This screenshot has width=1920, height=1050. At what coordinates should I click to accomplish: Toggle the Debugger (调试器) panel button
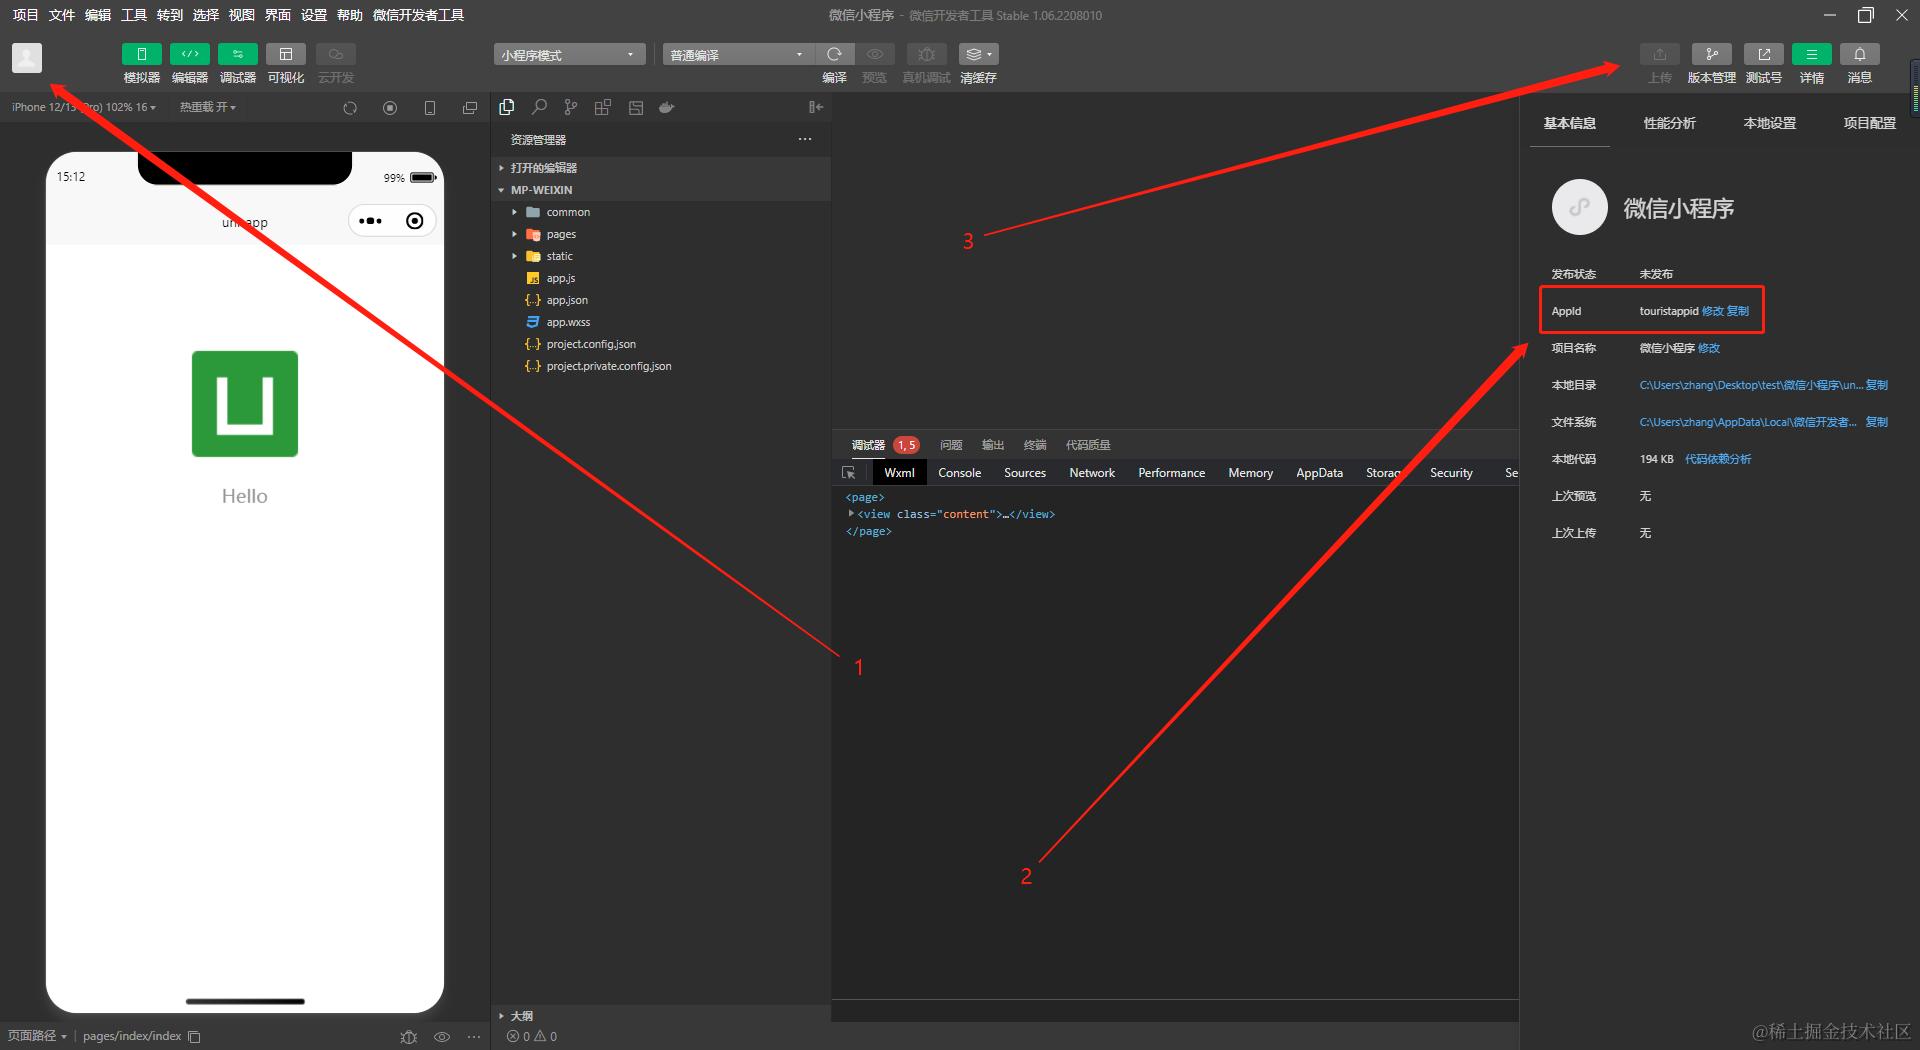coord(237,54)
